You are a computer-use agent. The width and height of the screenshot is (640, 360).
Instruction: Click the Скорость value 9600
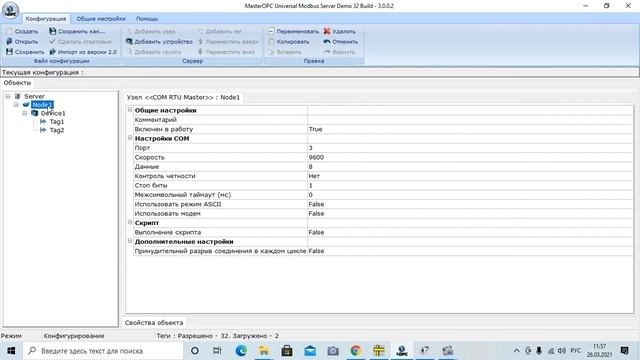tap(470, 157)
